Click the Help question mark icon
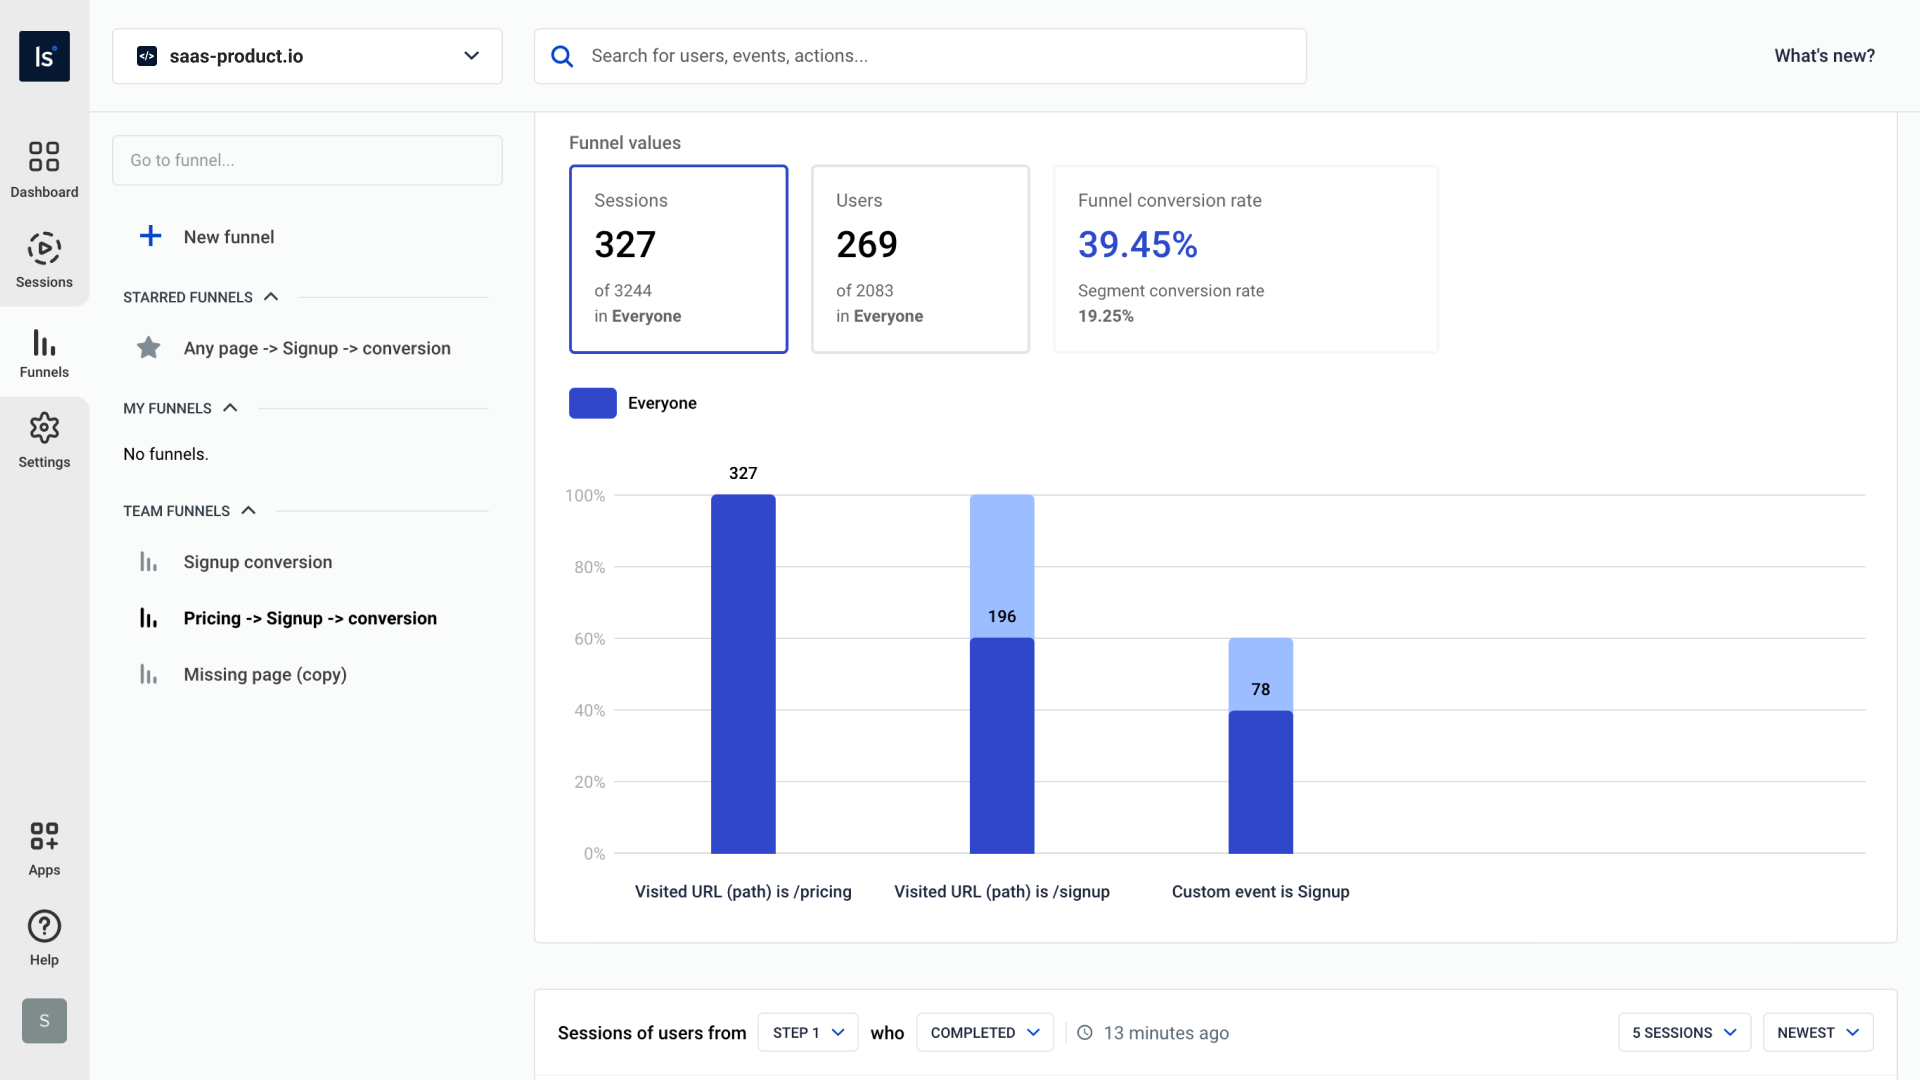The height and width of the screenshot is (1080, 1920). tap(44, 937)
